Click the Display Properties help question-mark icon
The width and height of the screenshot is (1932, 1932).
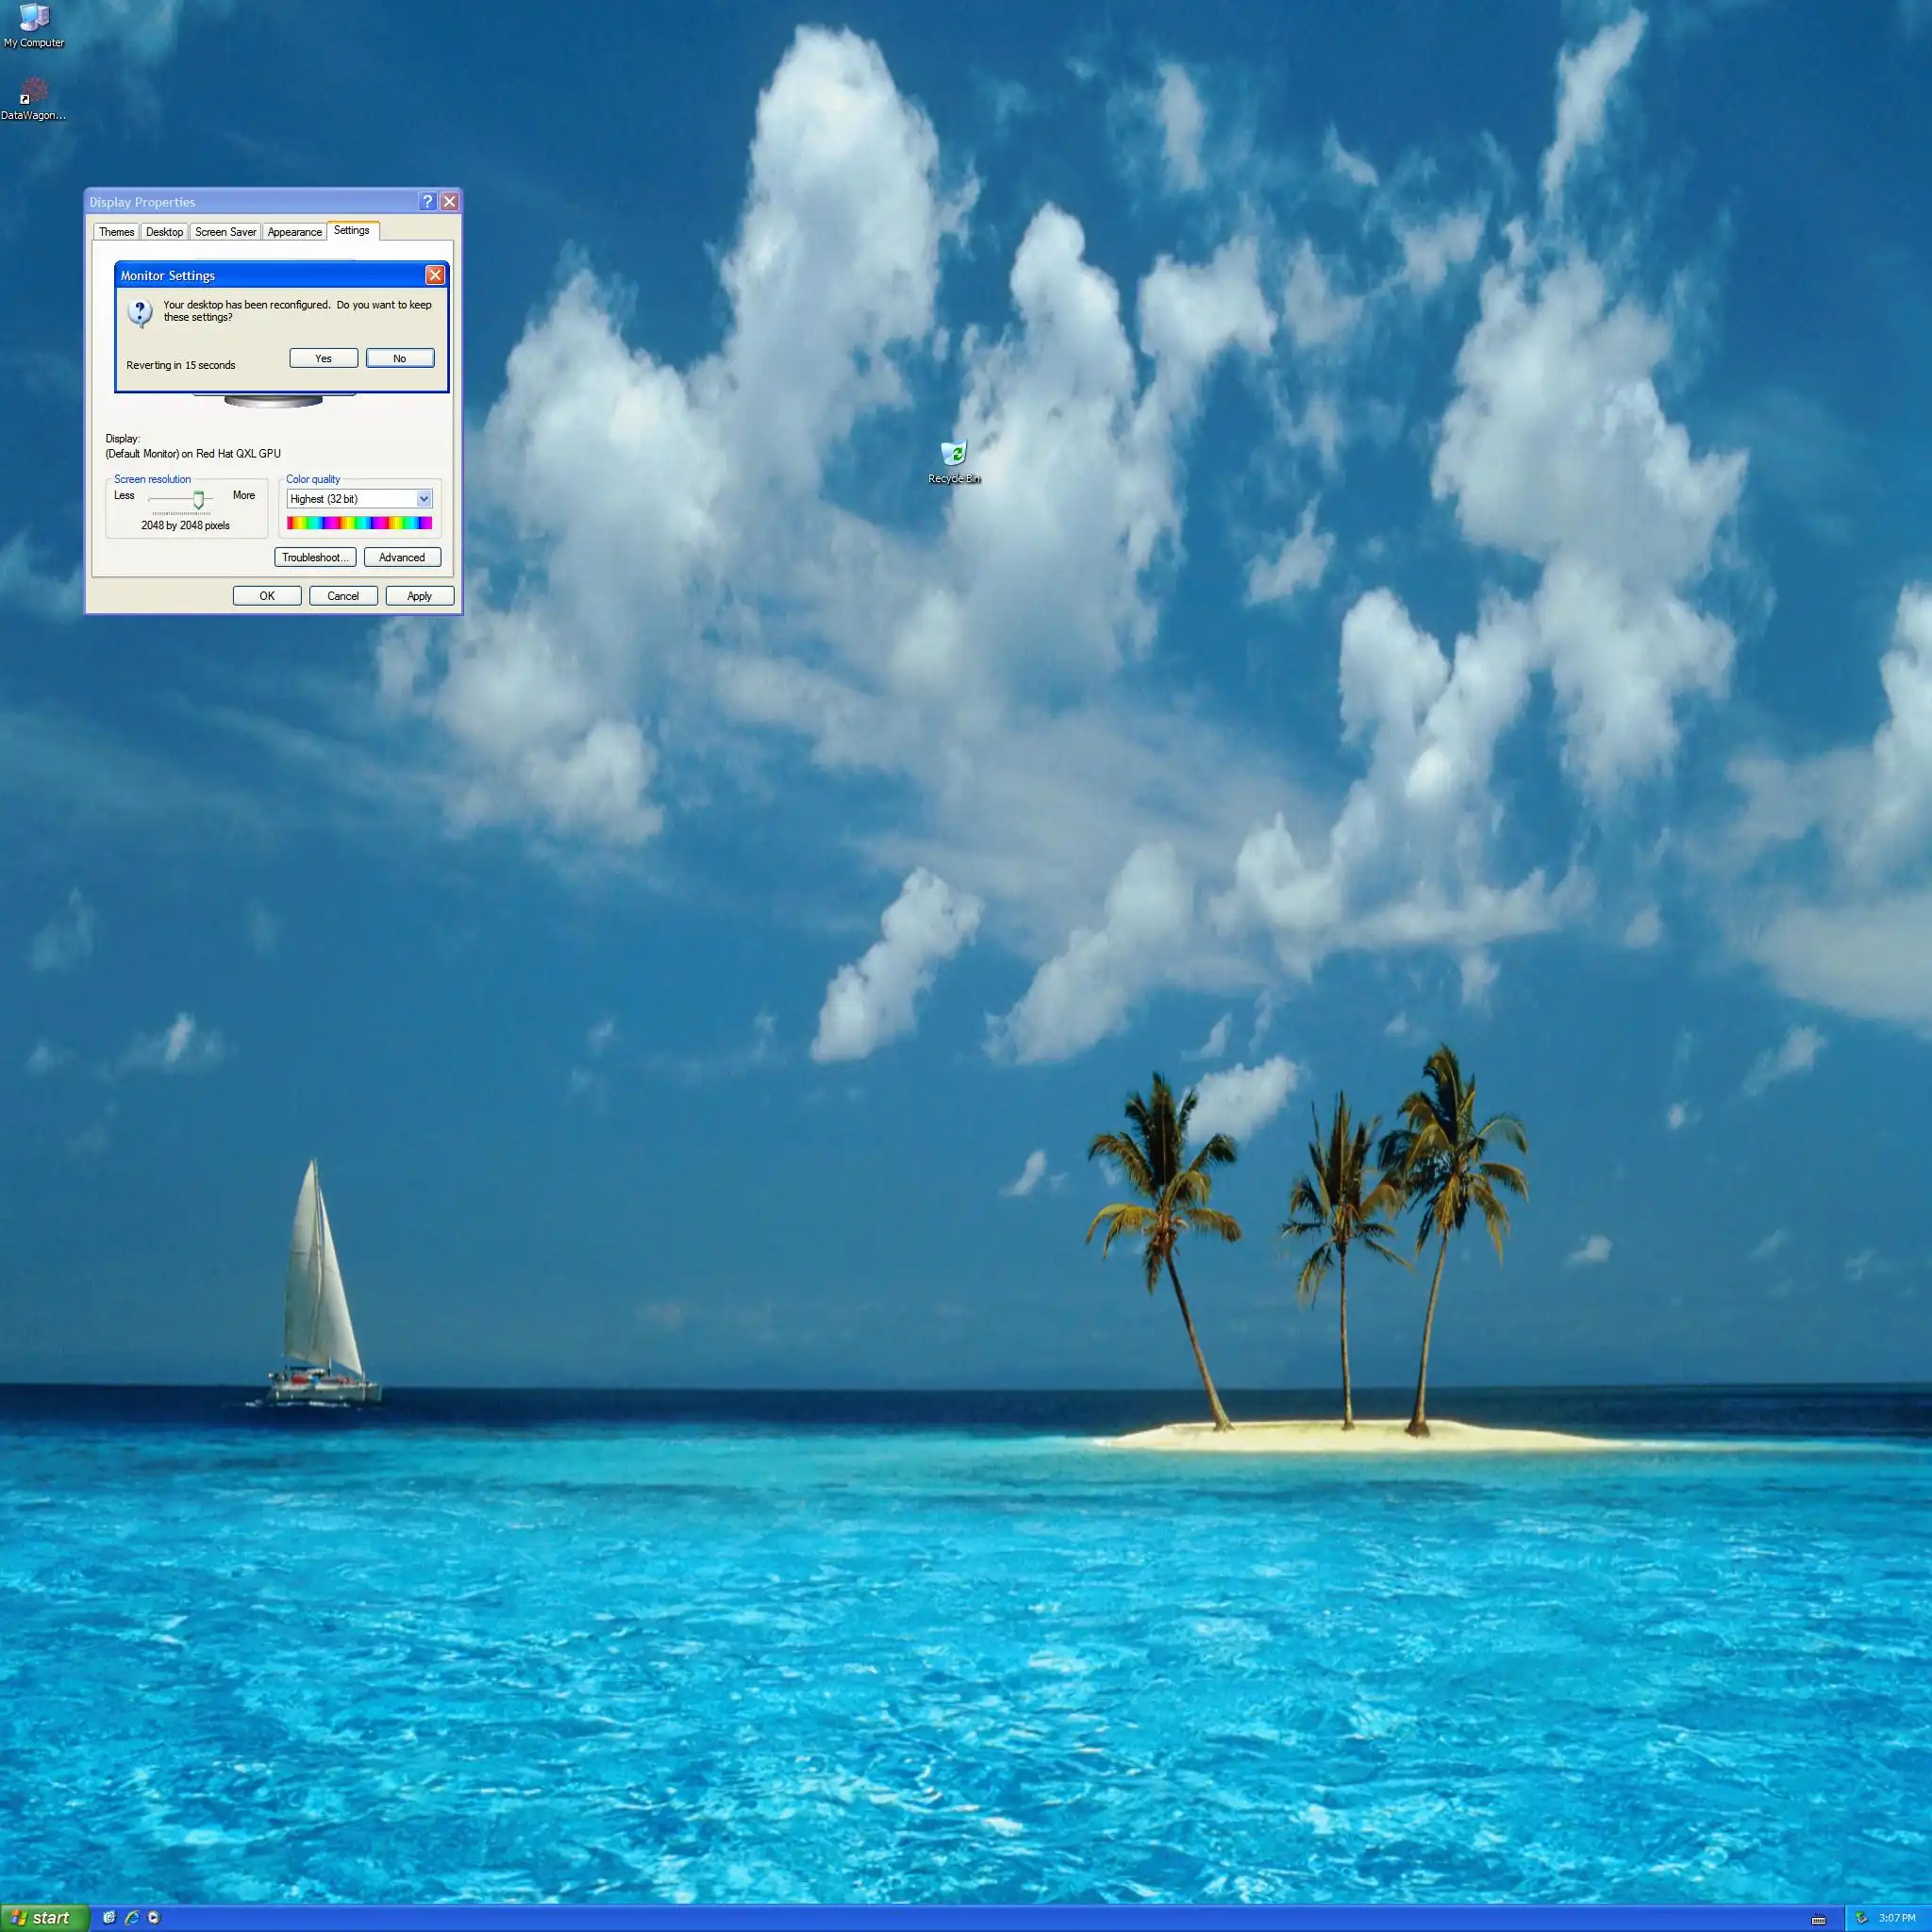(427, 201)
